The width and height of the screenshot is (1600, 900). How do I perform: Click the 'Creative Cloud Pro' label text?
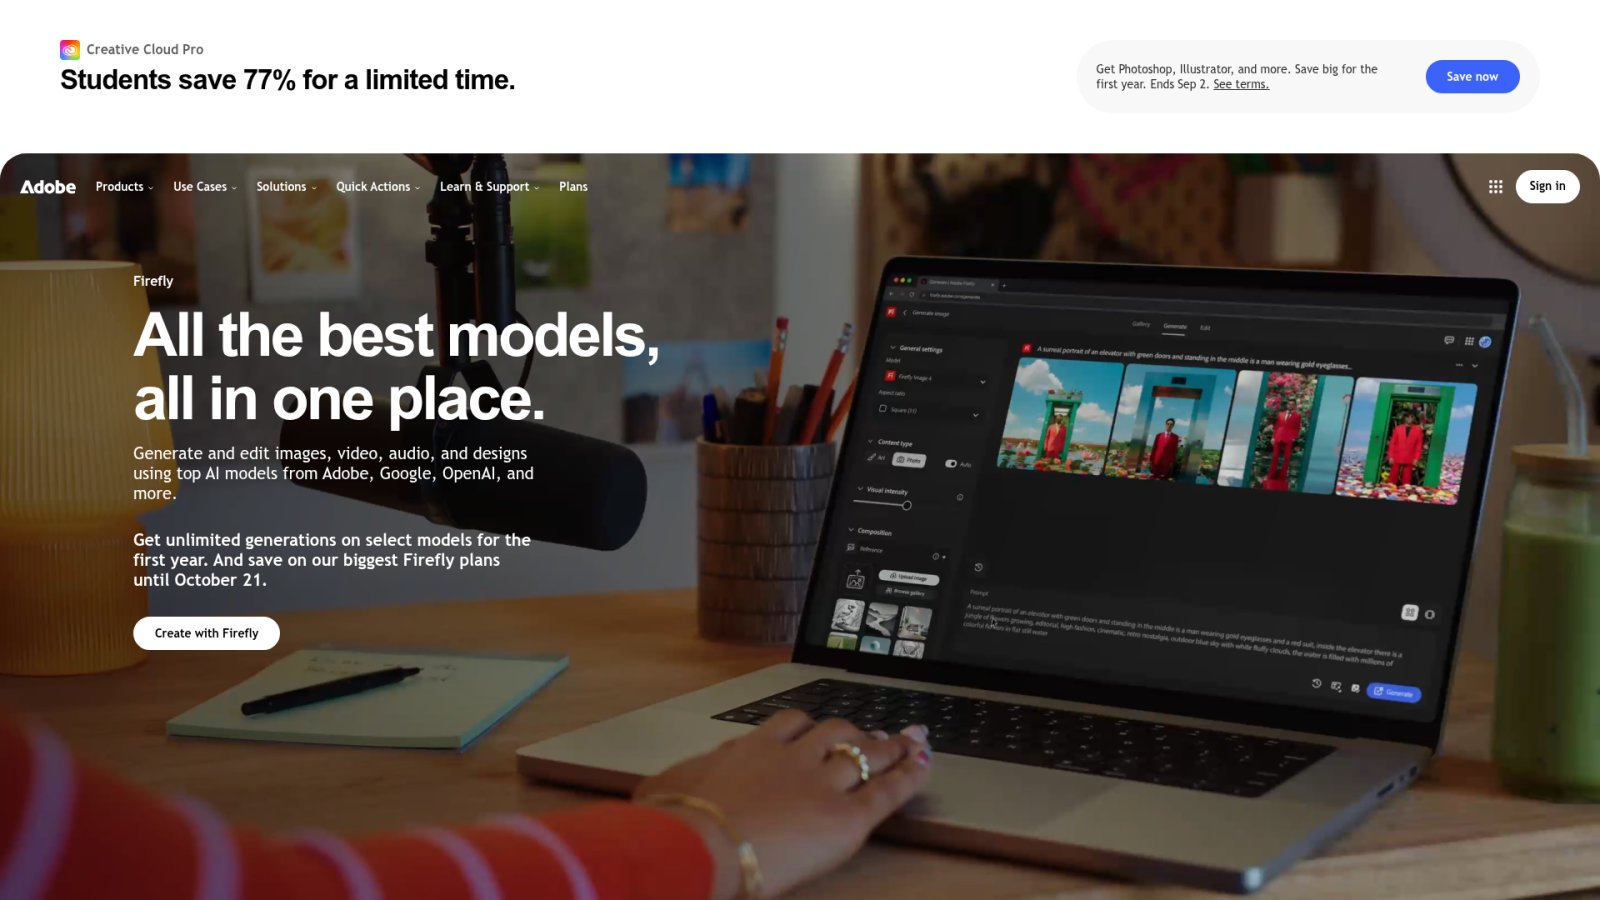[145, 49]
